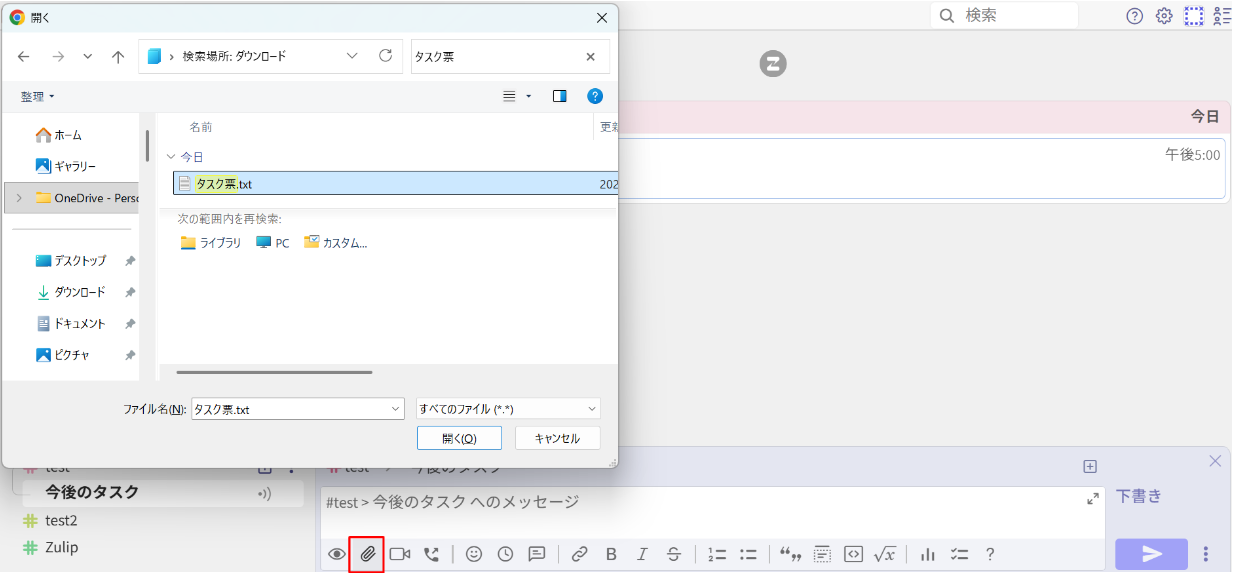Open デスクトップ in navigation pane
Screen dimensions: 1233x573
coord(70,261)
